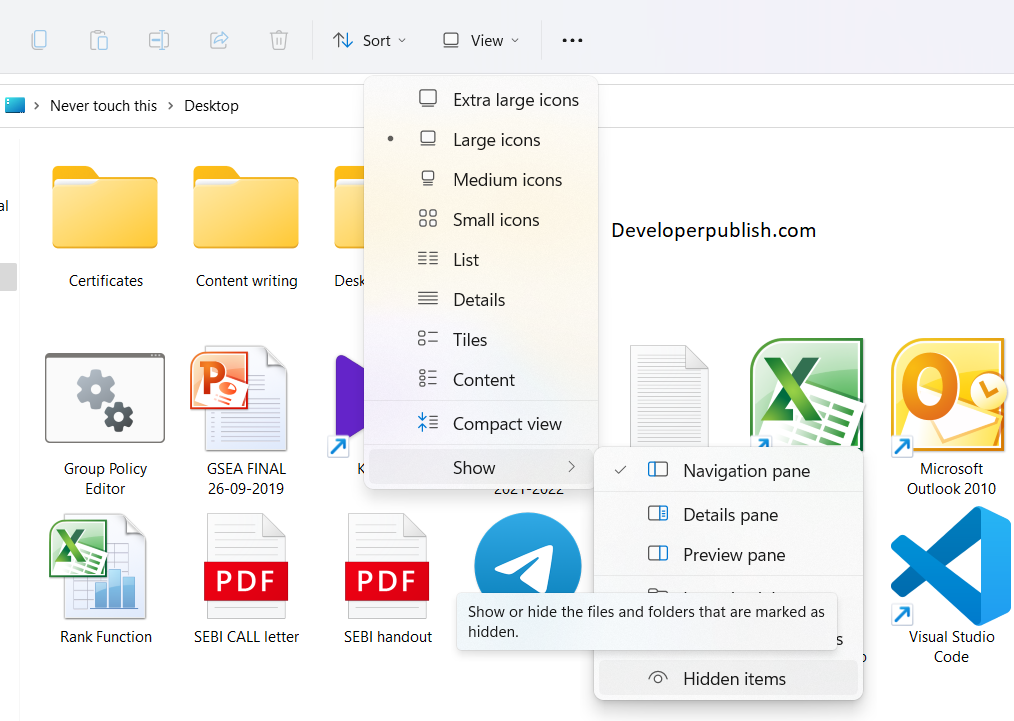The height and width of the screenshot is (721, 1014).
Task: Toggle Hidden items visibility
Action: [728, 679]
